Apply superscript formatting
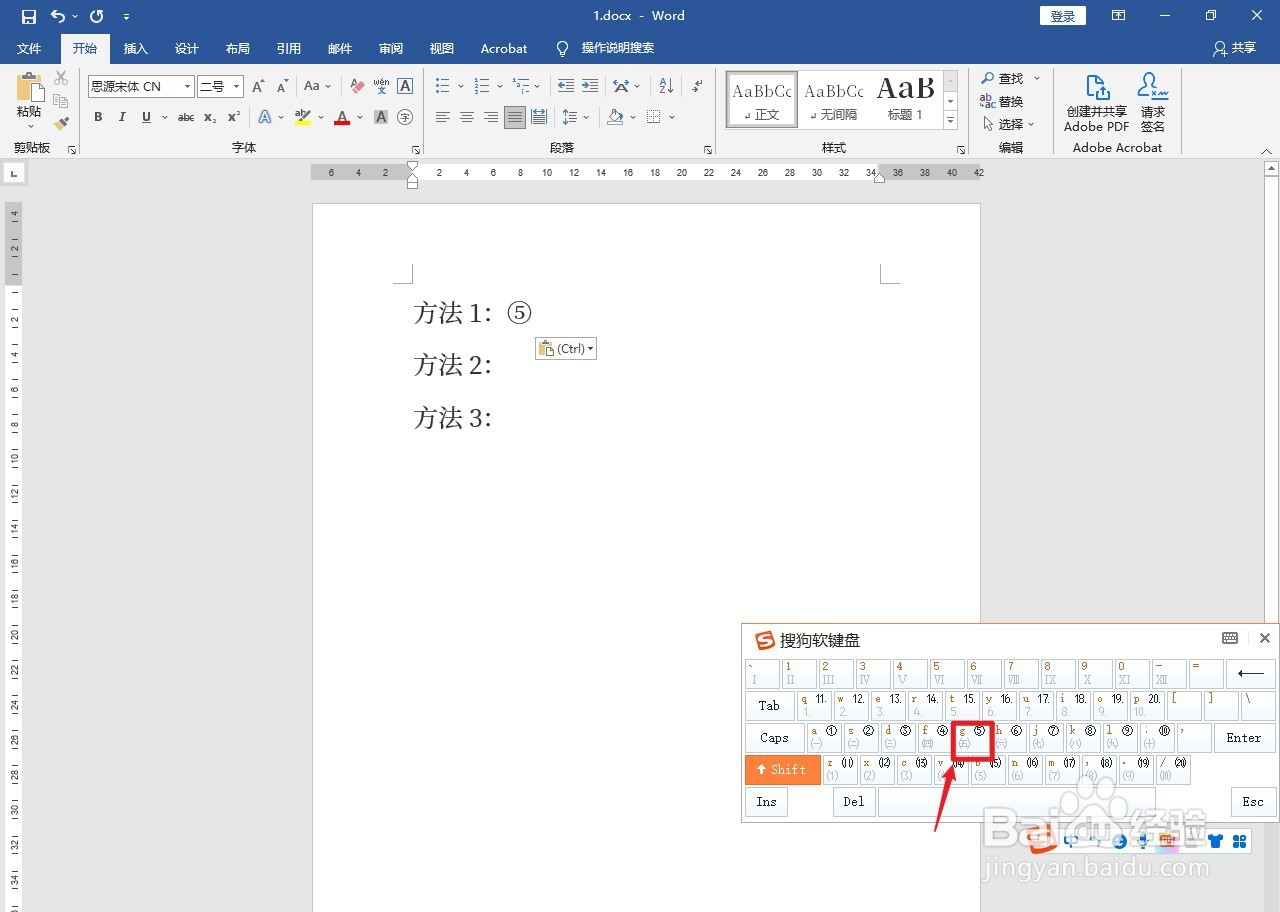1280x912 pixels. coord(233,117)
